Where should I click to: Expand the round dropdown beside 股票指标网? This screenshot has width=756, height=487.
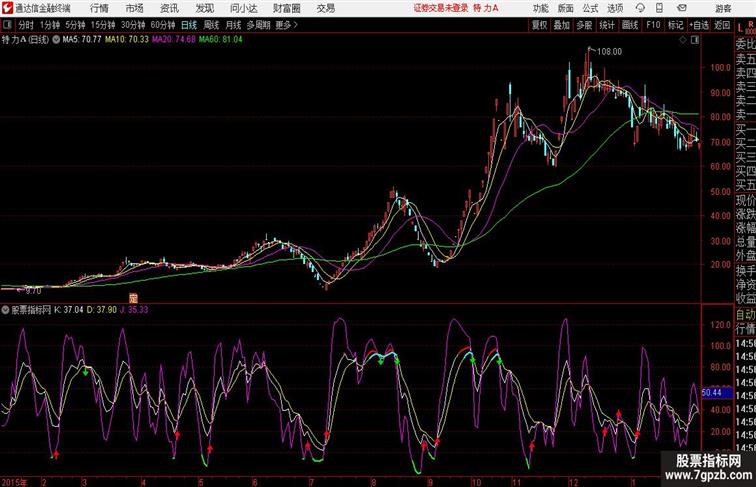tap(5, 310)
